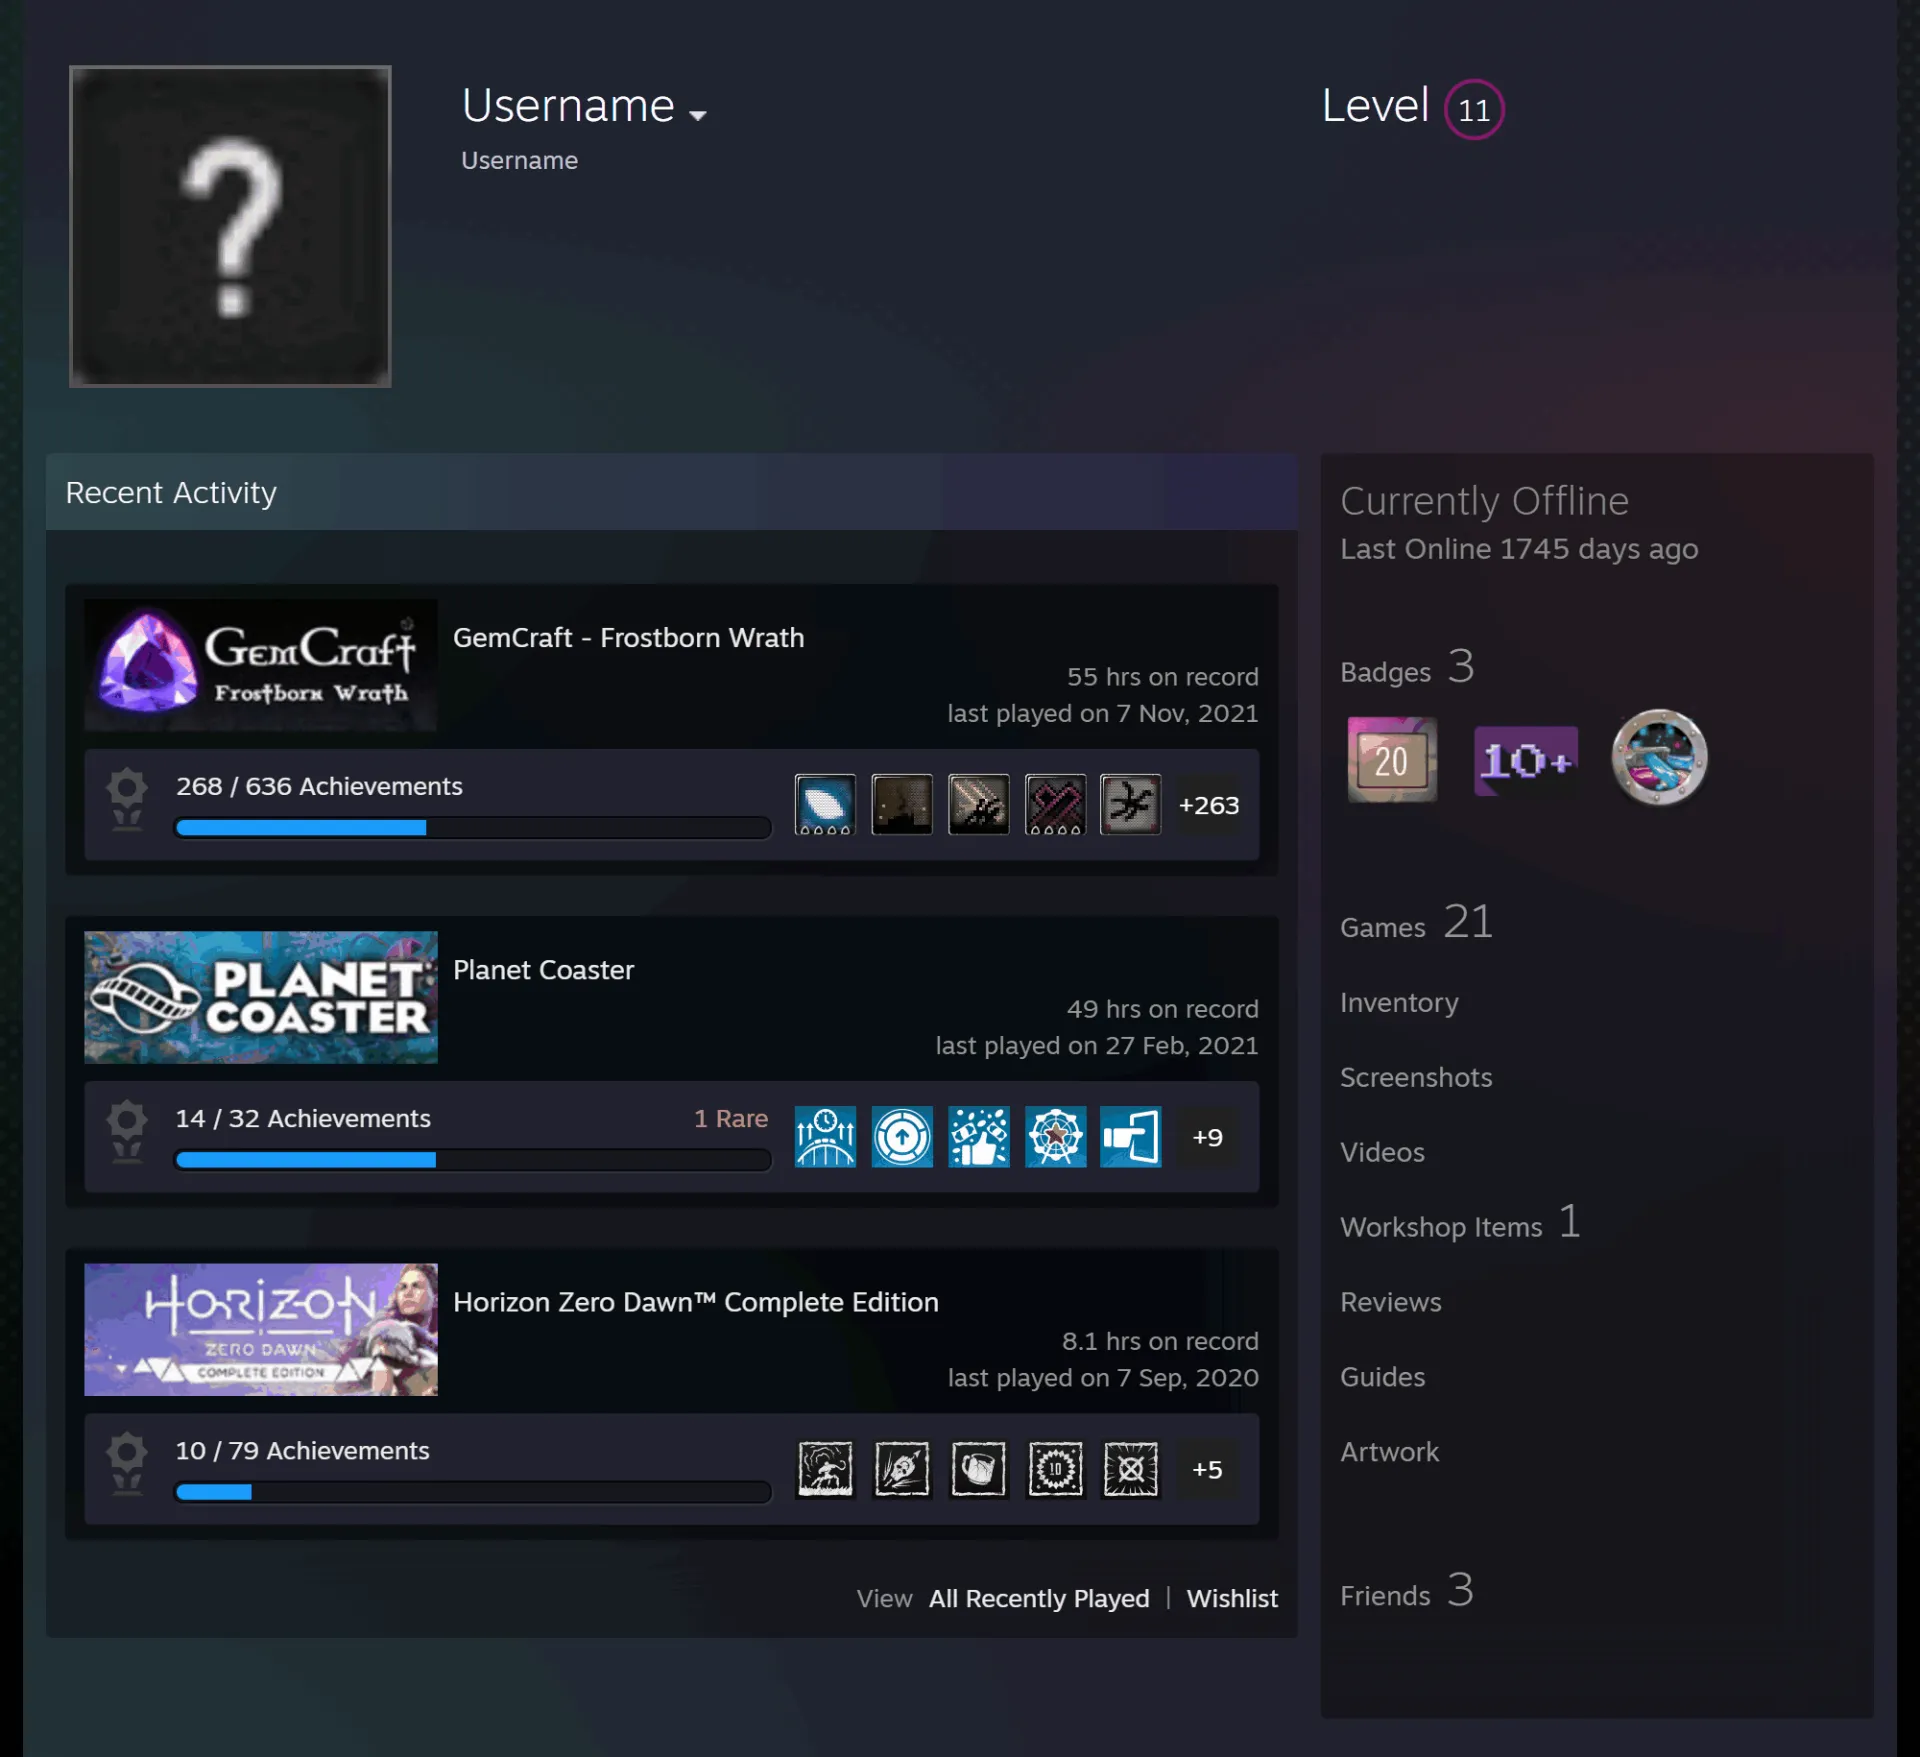Select second Horizon Zero Dawn achievement icon
Viewport: 1920px width, 1757px height.
902,1468
